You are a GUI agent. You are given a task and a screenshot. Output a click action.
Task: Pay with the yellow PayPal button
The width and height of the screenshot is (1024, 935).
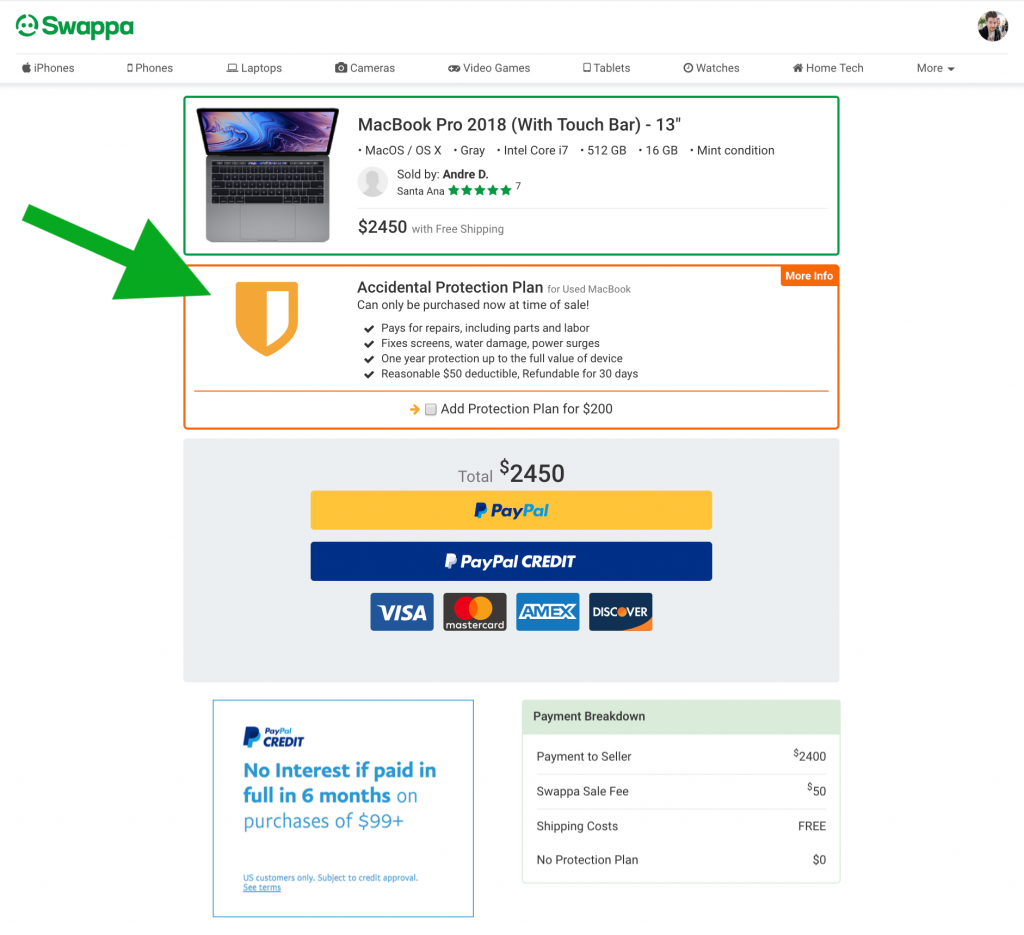pos(511,510)
